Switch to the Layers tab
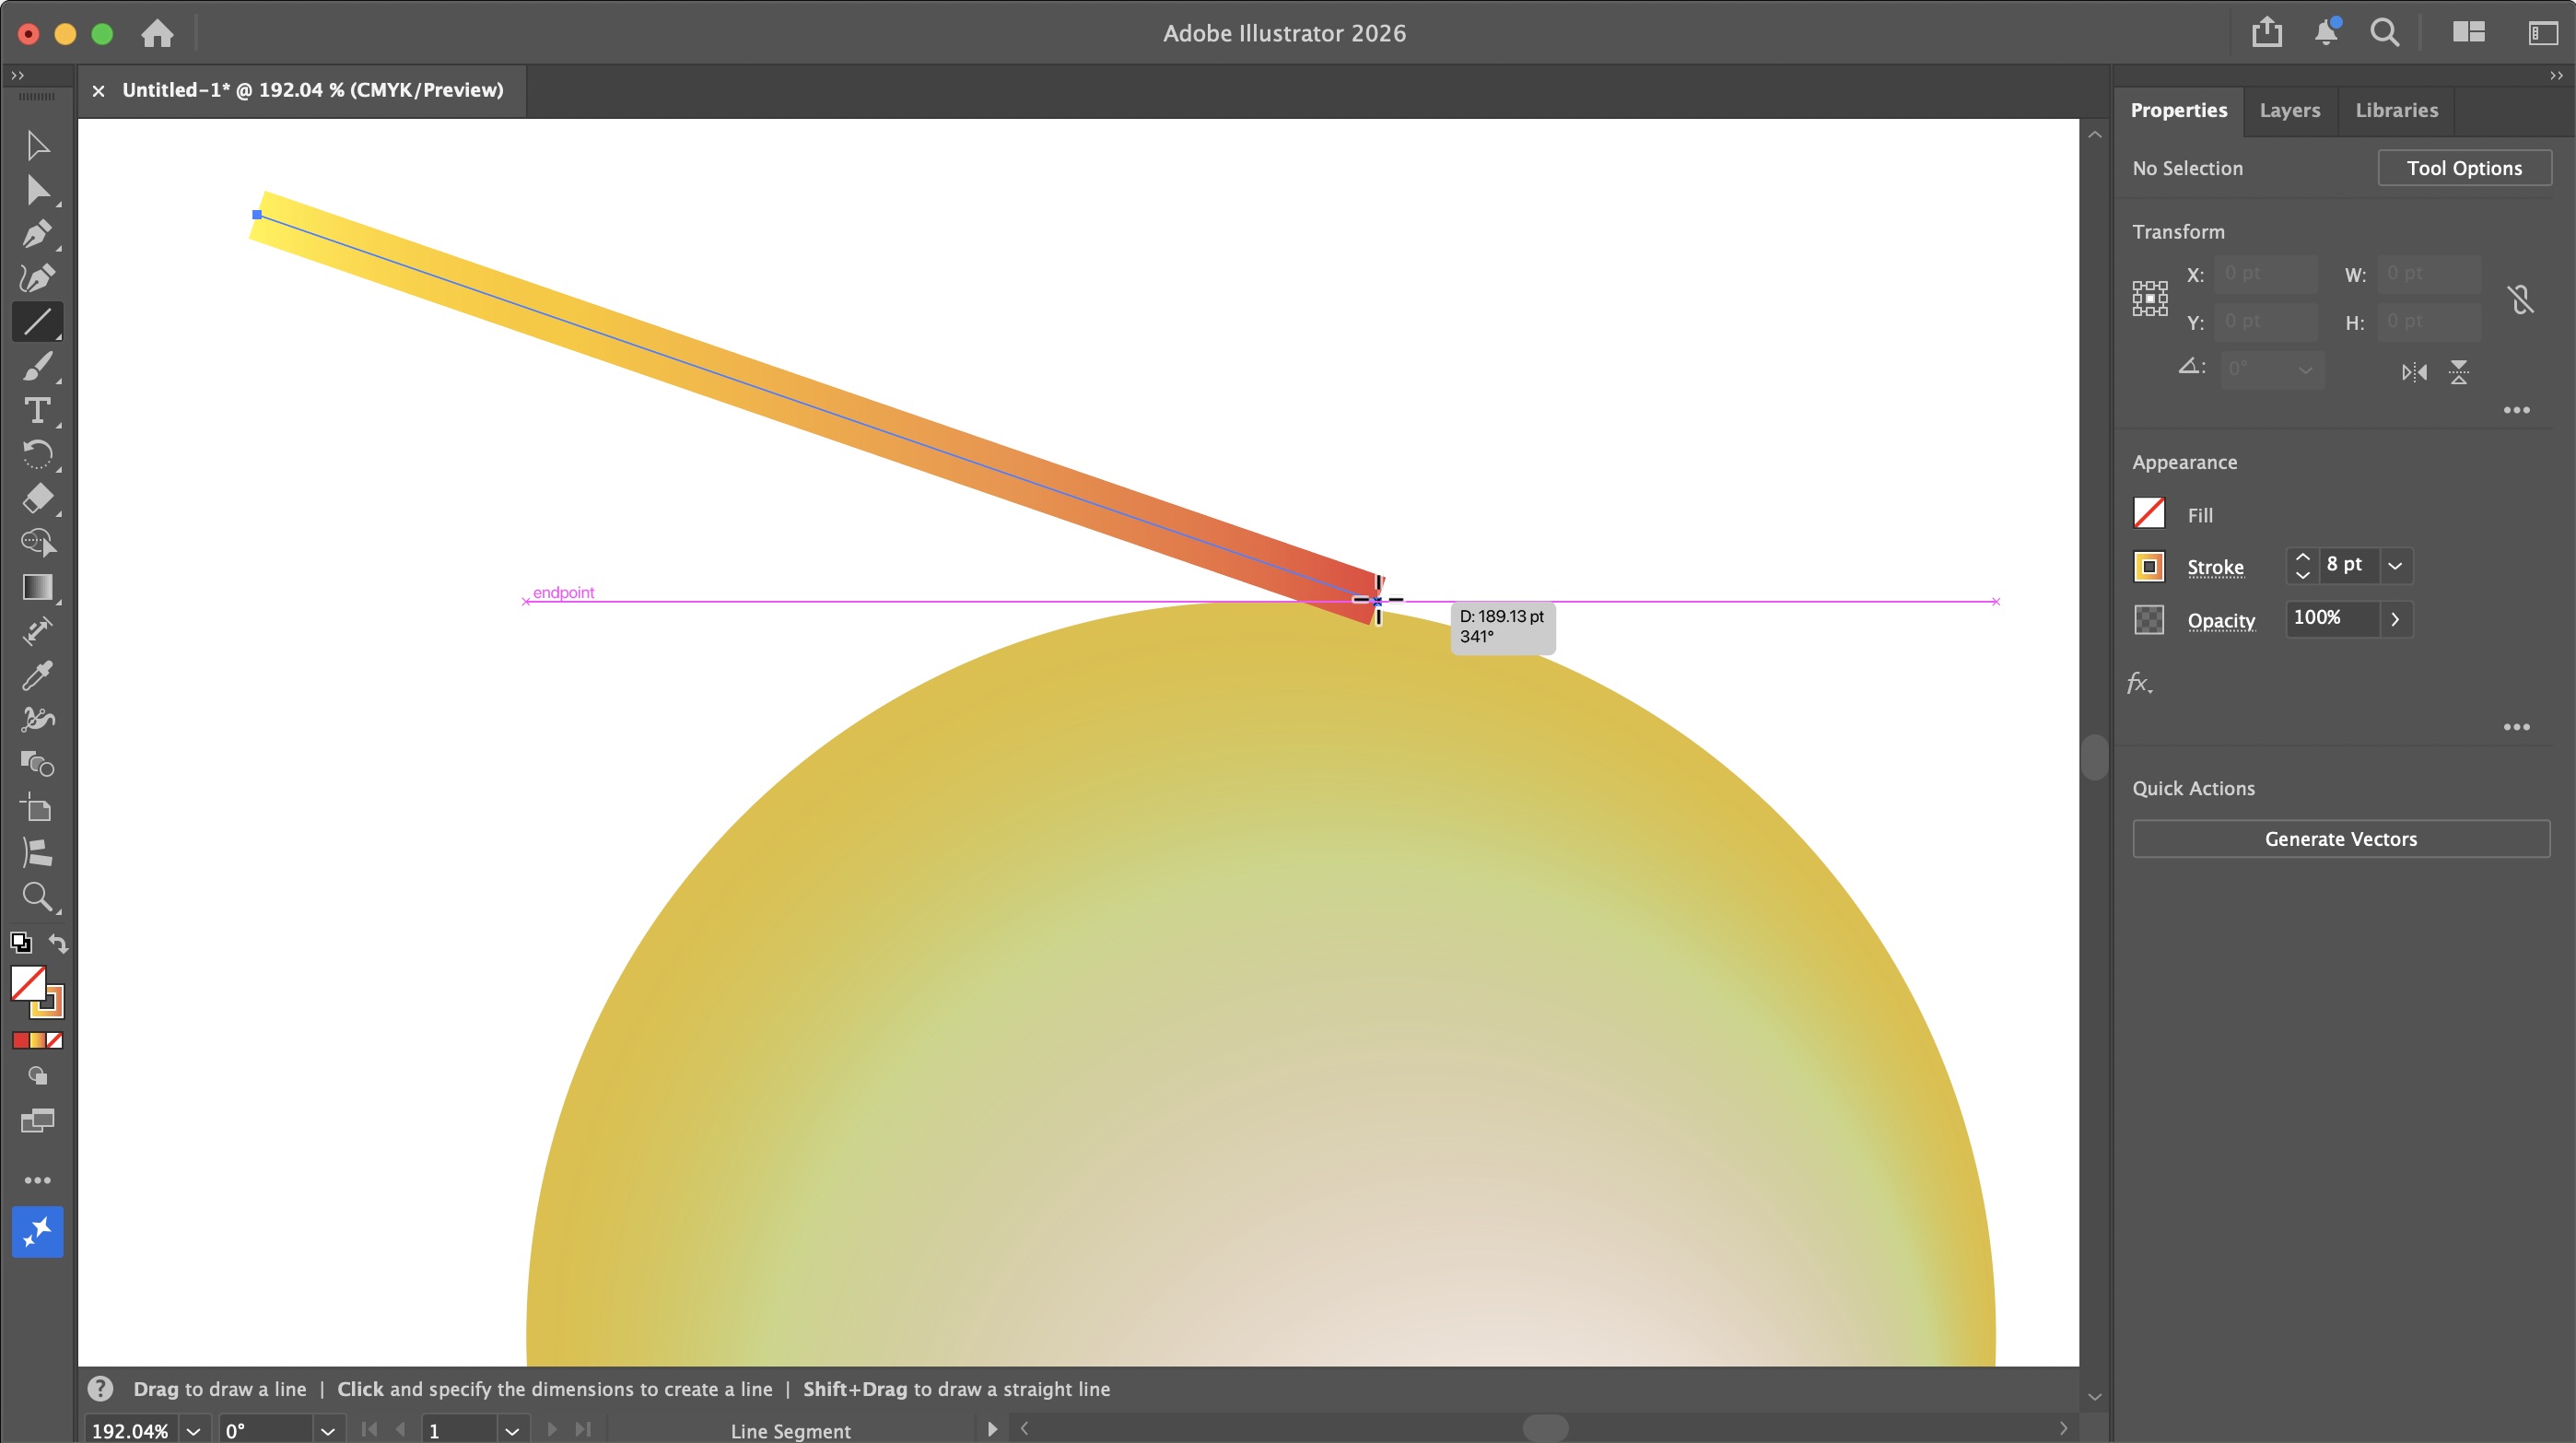2576x1443 pixels. [x=2290, y=110]
